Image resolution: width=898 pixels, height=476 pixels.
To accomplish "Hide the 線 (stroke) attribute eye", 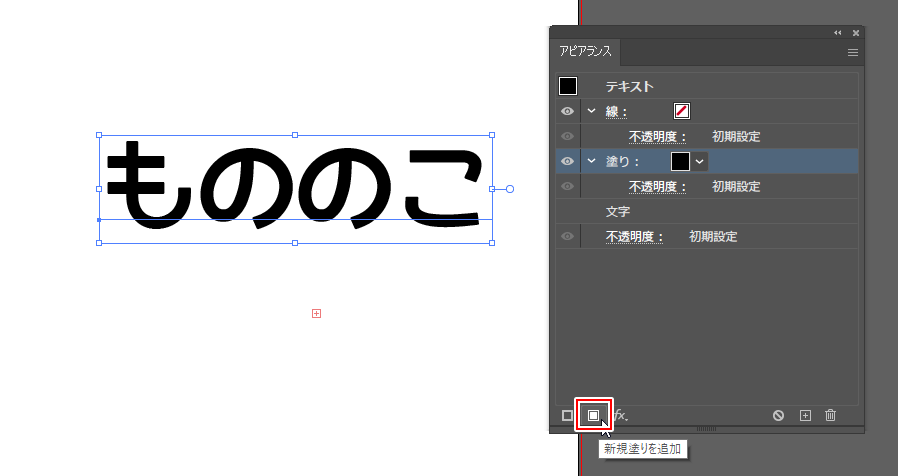I will (567, 111).
